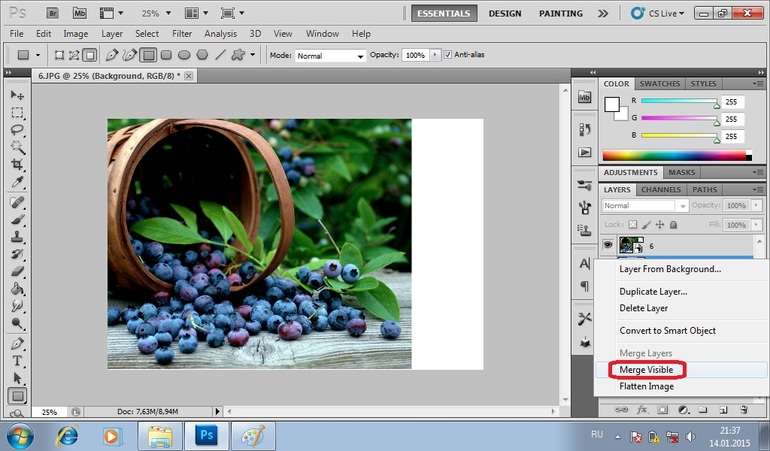Select the Eyedropper tool
This screenshot has height=451, width=770.
click(17, 182)
